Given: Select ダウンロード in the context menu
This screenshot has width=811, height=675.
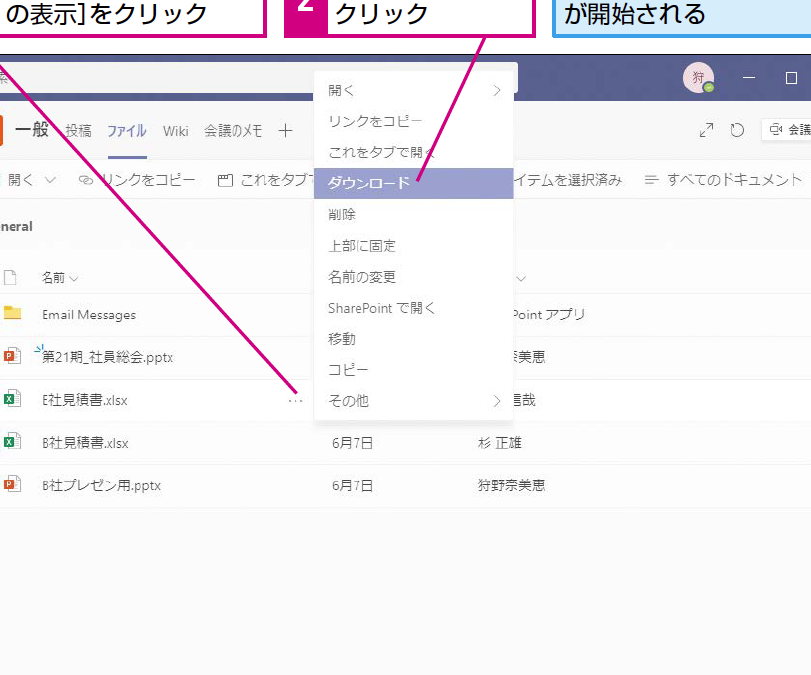Looking at the screenshot, I should point(369,184).
